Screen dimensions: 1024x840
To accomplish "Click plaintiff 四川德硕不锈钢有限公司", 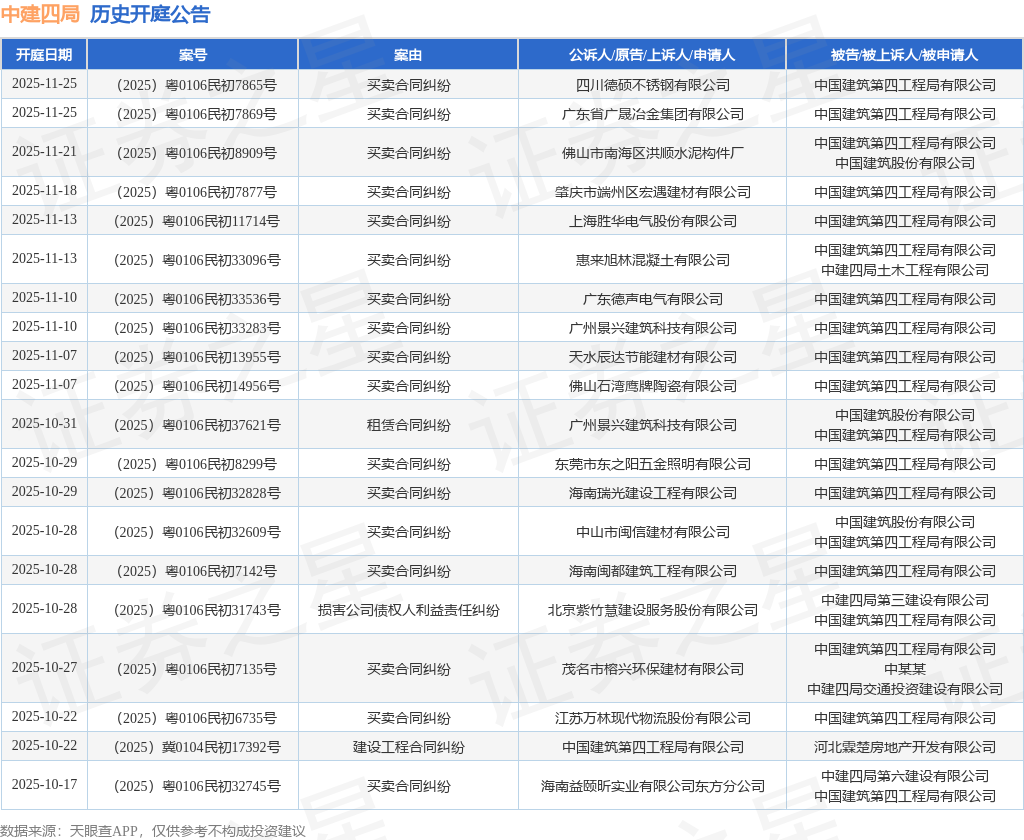I will pyautogui.click(x=652, y=85).
